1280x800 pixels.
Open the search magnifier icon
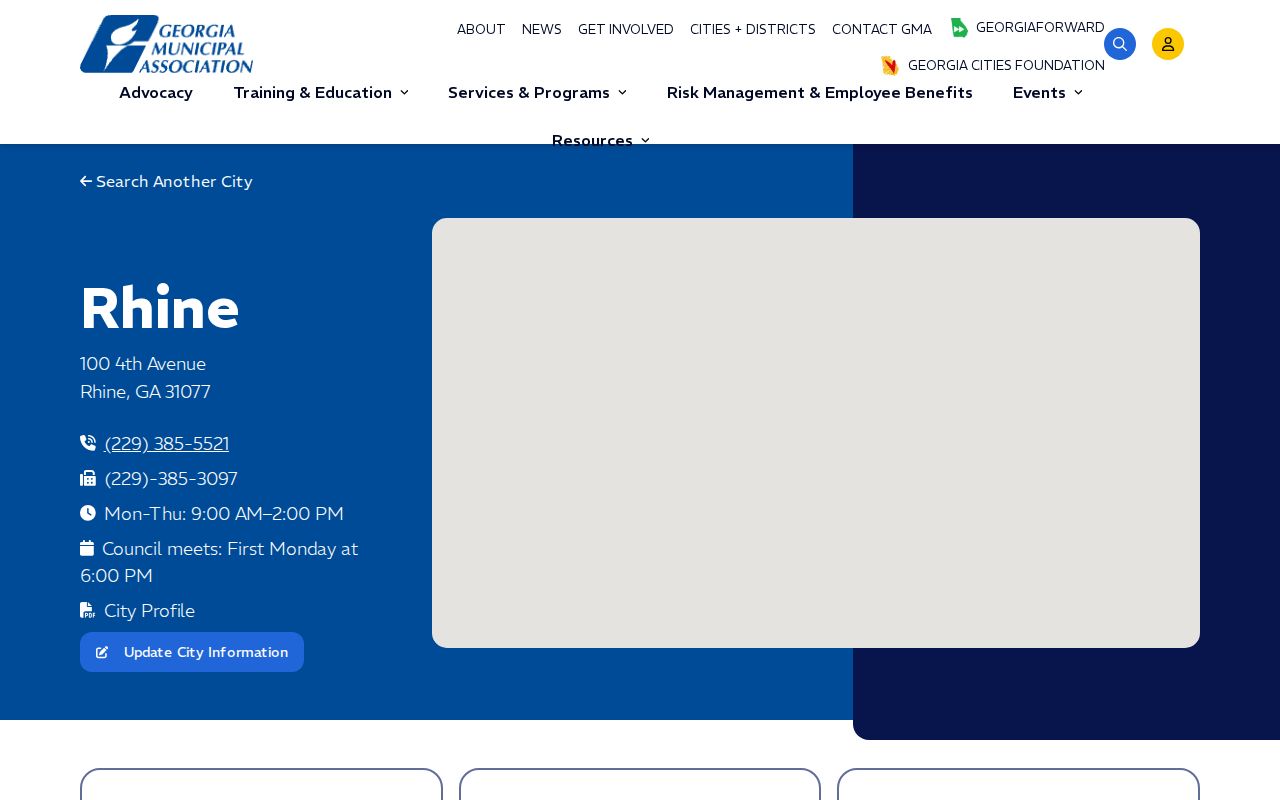click(1119, 44)
